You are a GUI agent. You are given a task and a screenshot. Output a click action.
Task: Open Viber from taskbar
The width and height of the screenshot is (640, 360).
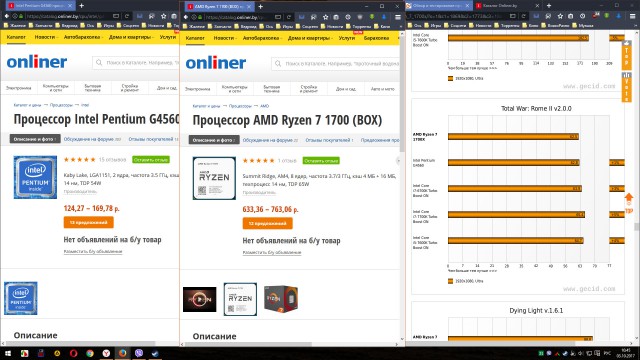coord(139,353)
